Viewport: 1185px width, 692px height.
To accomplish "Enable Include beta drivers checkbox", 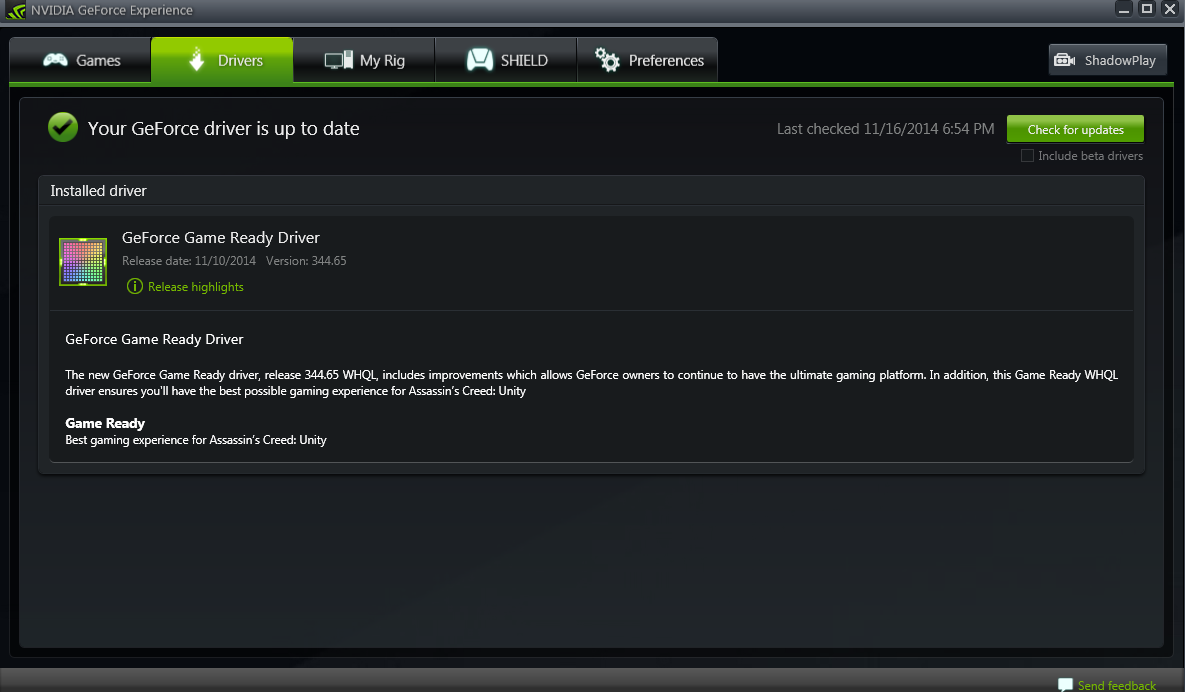I will tap(1027, 156).
